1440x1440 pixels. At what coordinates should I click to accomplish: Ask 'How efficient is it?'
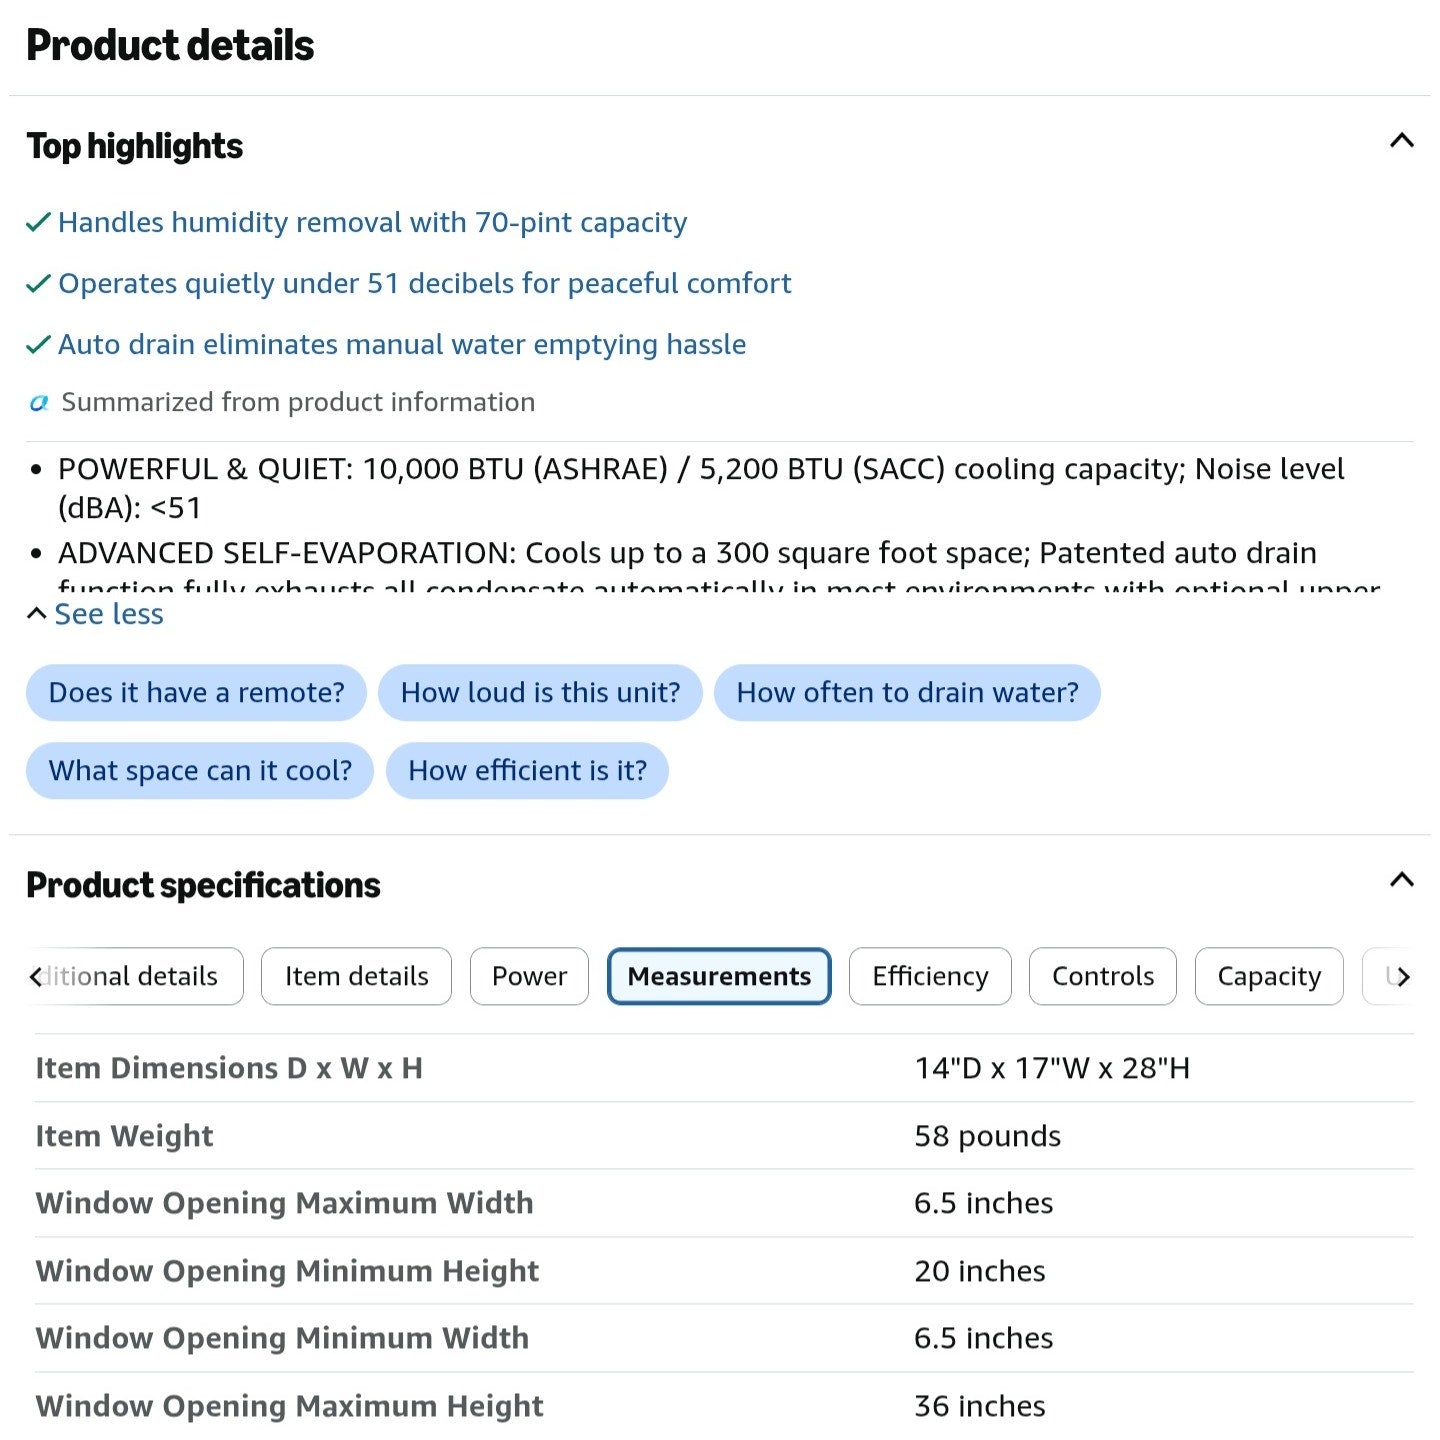(x=527, y=770)
